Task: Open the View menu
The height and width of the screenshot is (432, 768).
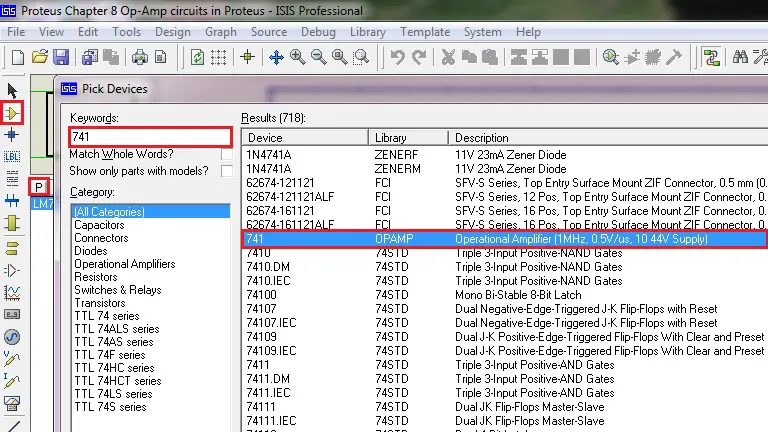Action: tap(51, 32)
